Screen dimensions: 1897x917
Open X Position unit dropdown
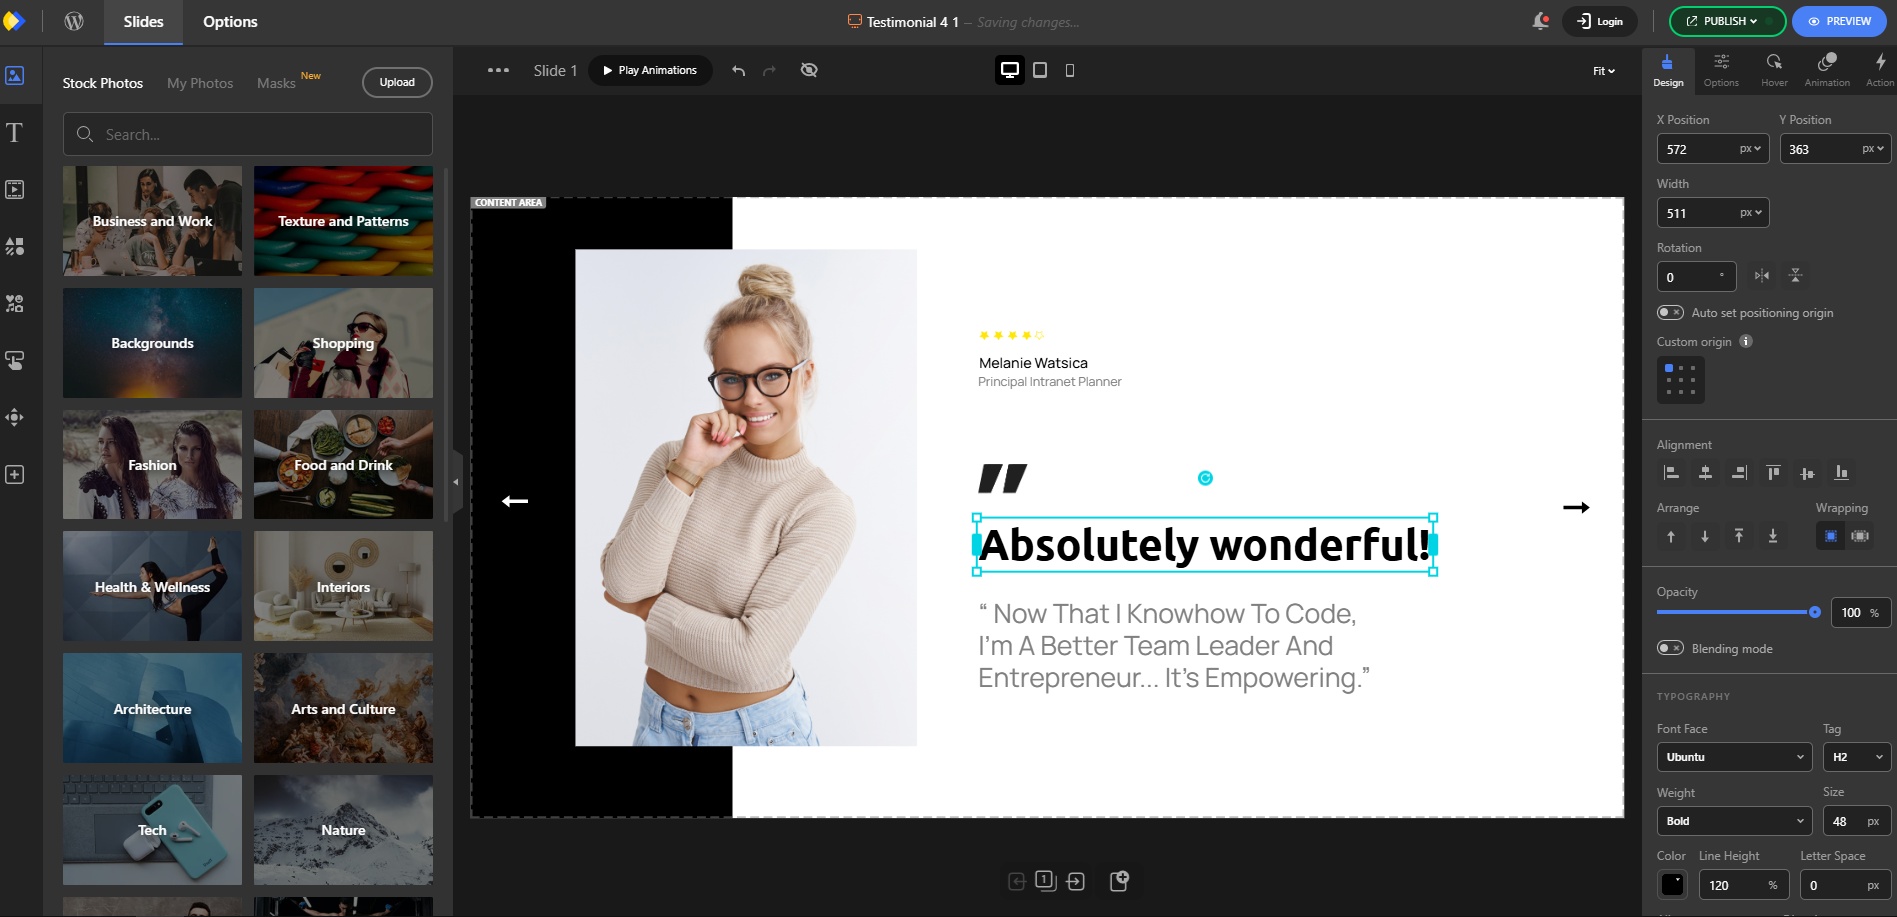[1750, 149]
